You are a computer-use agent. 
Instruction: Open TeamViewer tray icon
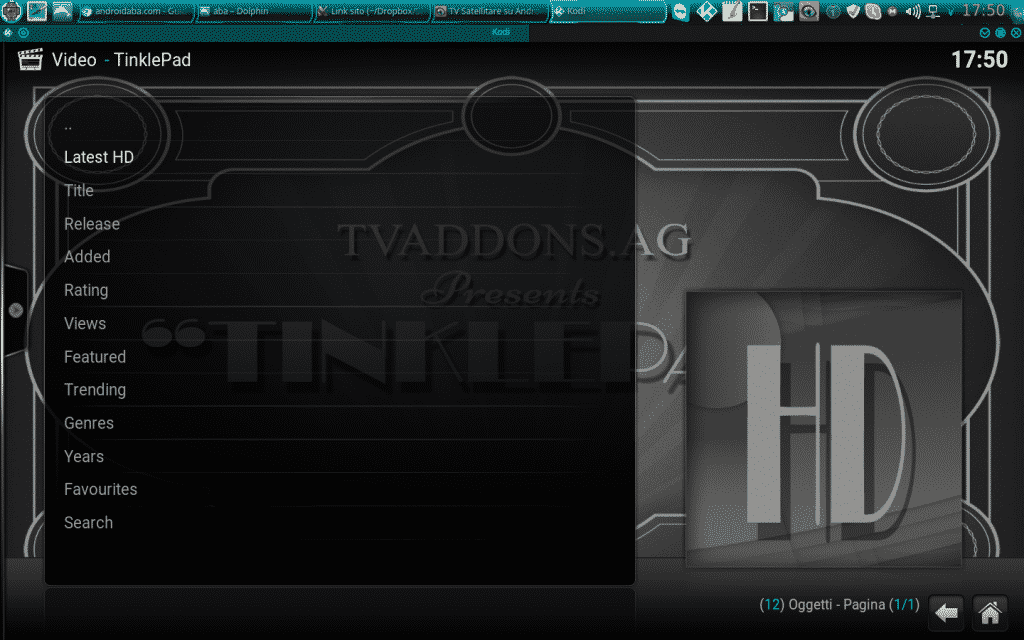pos(680,11)
